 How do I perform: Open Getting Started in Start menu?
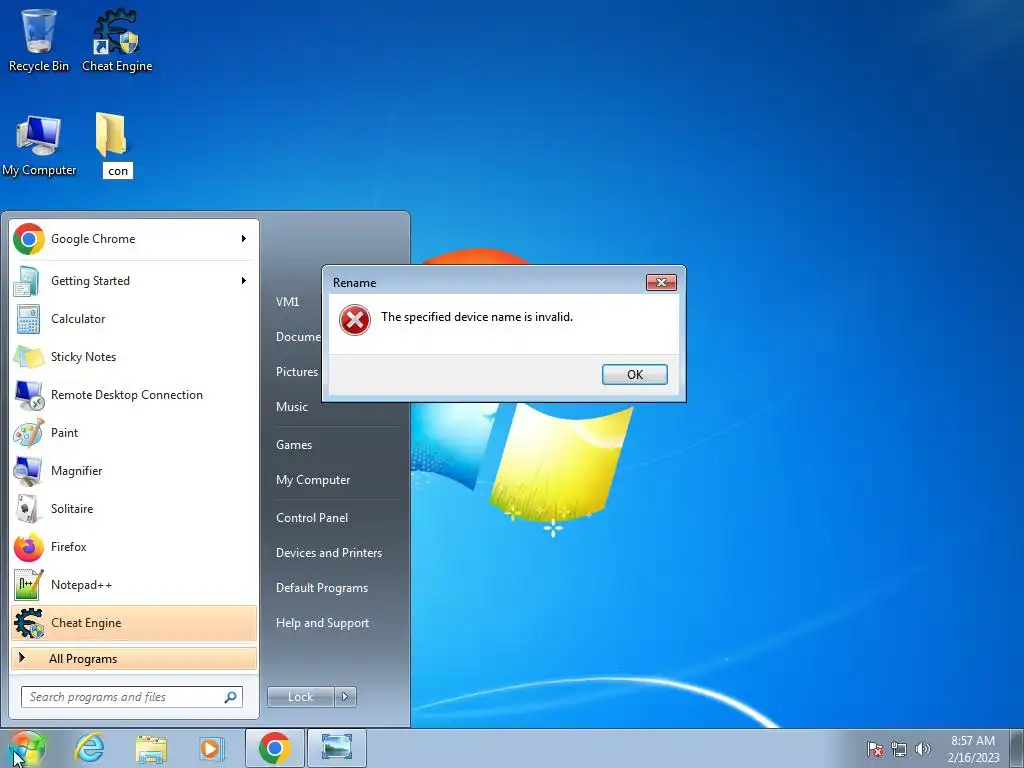pyautogui.click(x=134, y=281)
